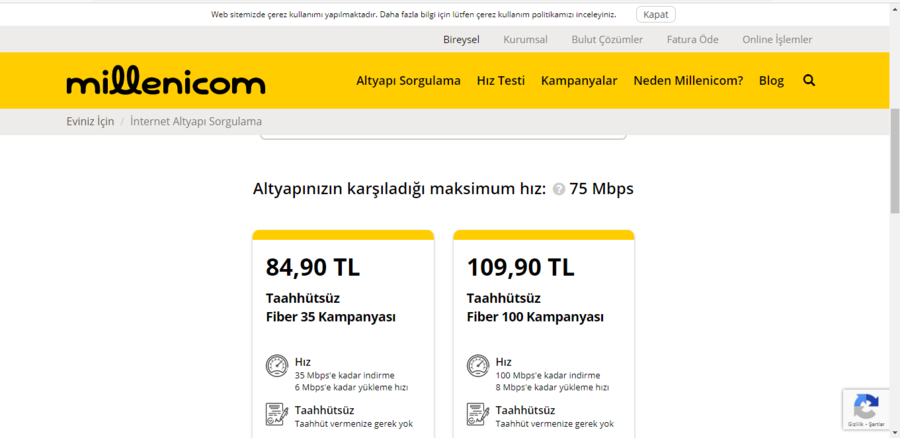This screenshot has width=900, height=438.
Task: View Kampanyalar
Action: pyautogui.click(x=579, y=81)
